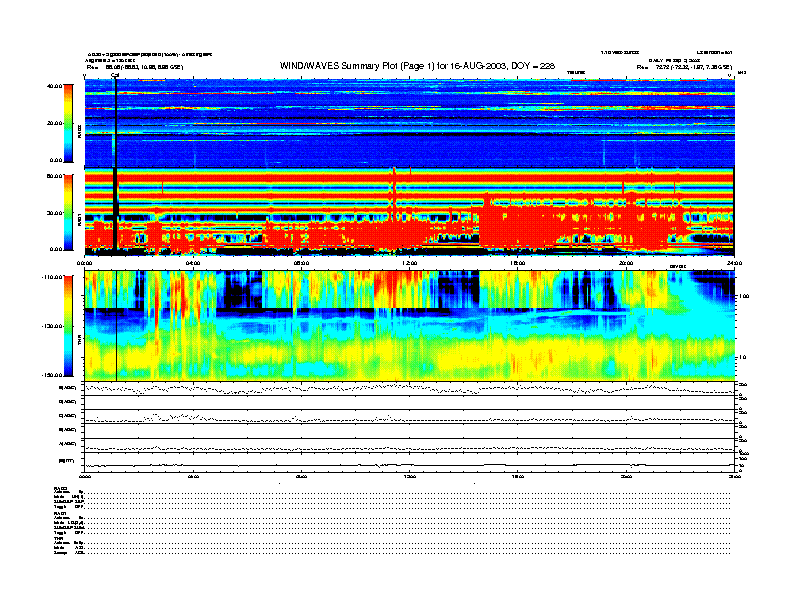Click inside the RAD2 blue spectrogram panel
The width and height of the screenshot is (792, 612).
pyautogui.click(x=409, y=123)
